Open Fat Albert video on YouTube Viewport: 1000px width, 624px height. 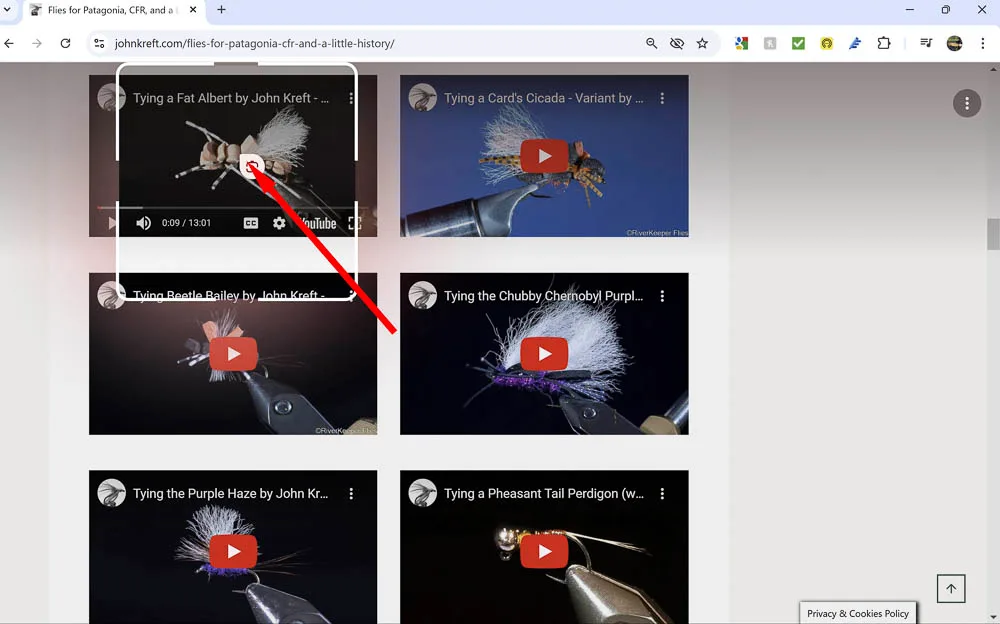[x=318, y=223]
